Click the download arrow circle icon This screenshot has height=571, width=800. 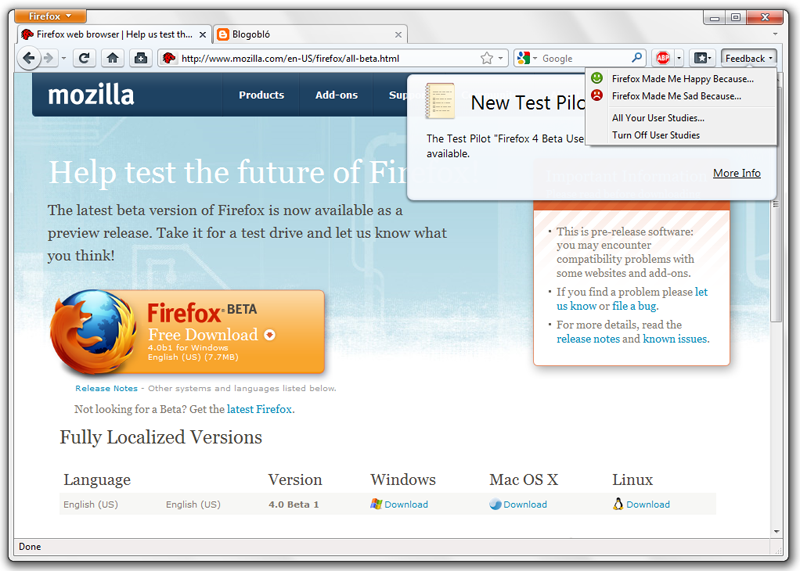(269, 335)
